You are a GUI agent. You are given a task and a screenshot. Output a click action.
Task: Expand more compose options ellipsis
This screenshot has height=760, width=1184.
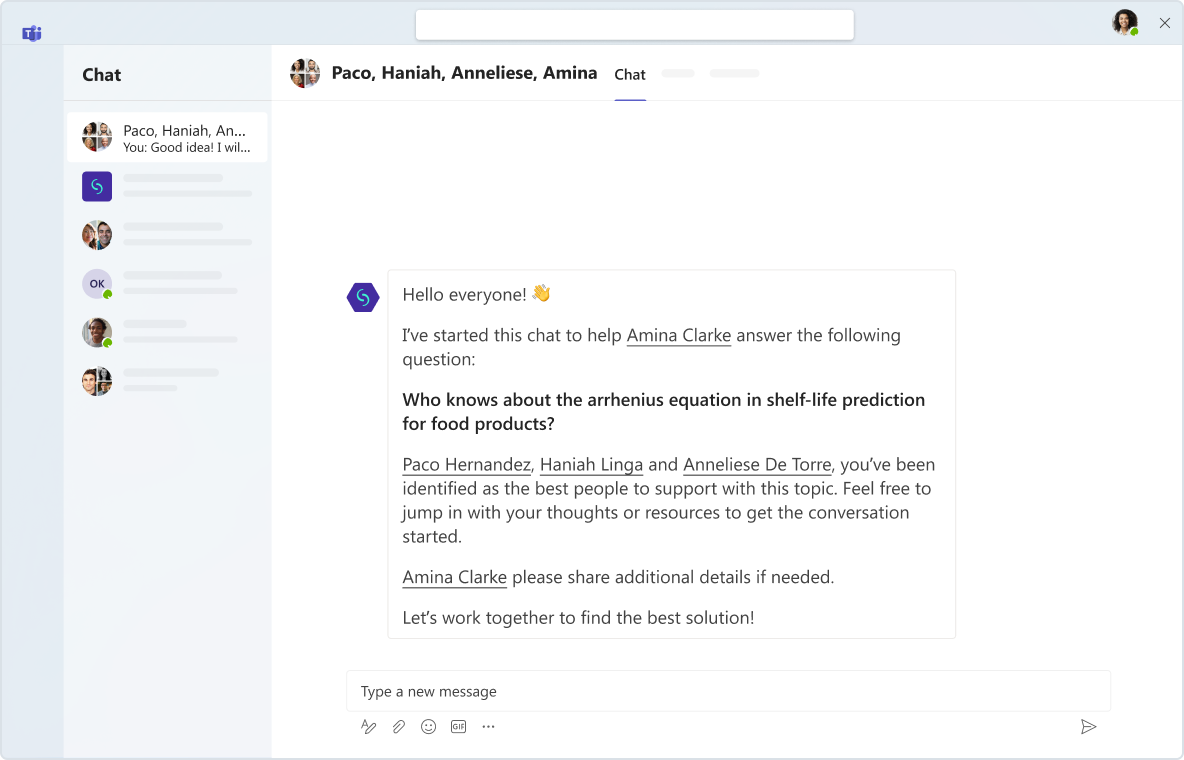coord(488,727)
